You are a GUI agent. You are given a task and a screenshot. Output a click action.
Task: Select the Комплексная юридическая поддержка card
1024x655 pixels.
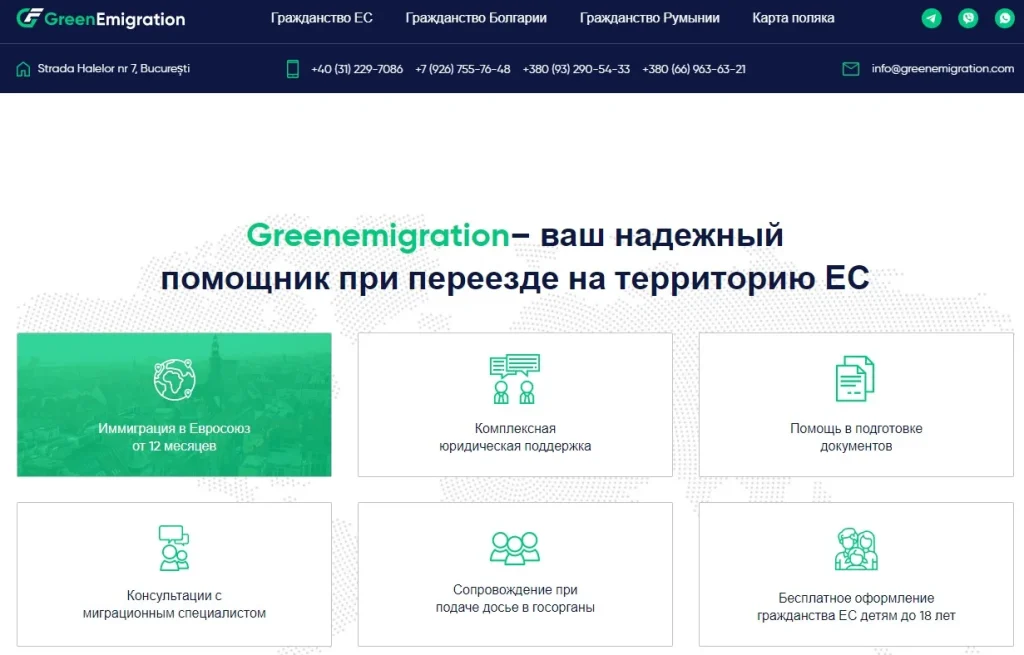coord(515,404)
